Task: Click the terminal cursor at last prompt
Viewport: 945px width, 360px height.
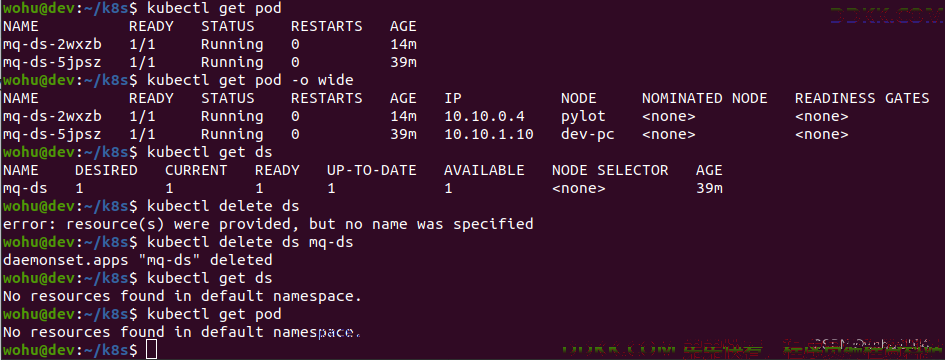Action: pos(151,350)
